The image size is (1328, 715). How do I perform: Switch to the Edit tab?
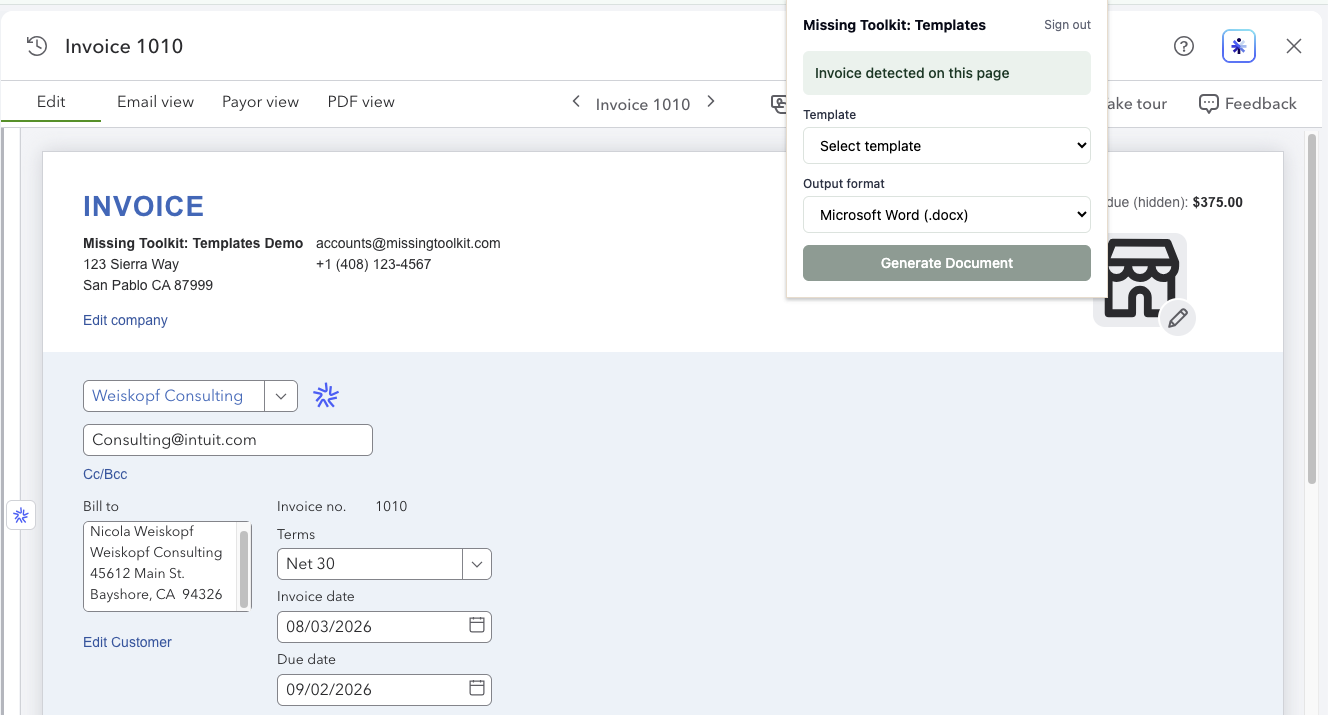coord(51,102)
